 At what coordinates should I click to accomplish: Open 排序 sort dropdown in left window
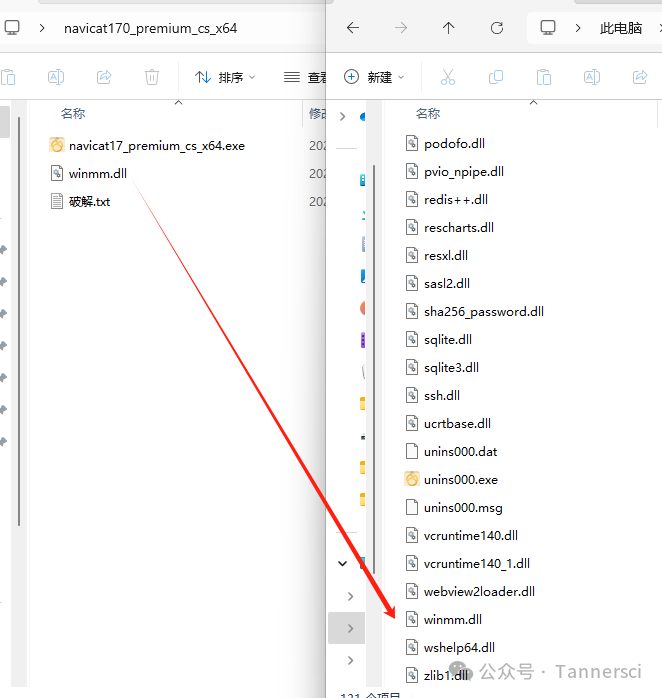tap(225, 77)
